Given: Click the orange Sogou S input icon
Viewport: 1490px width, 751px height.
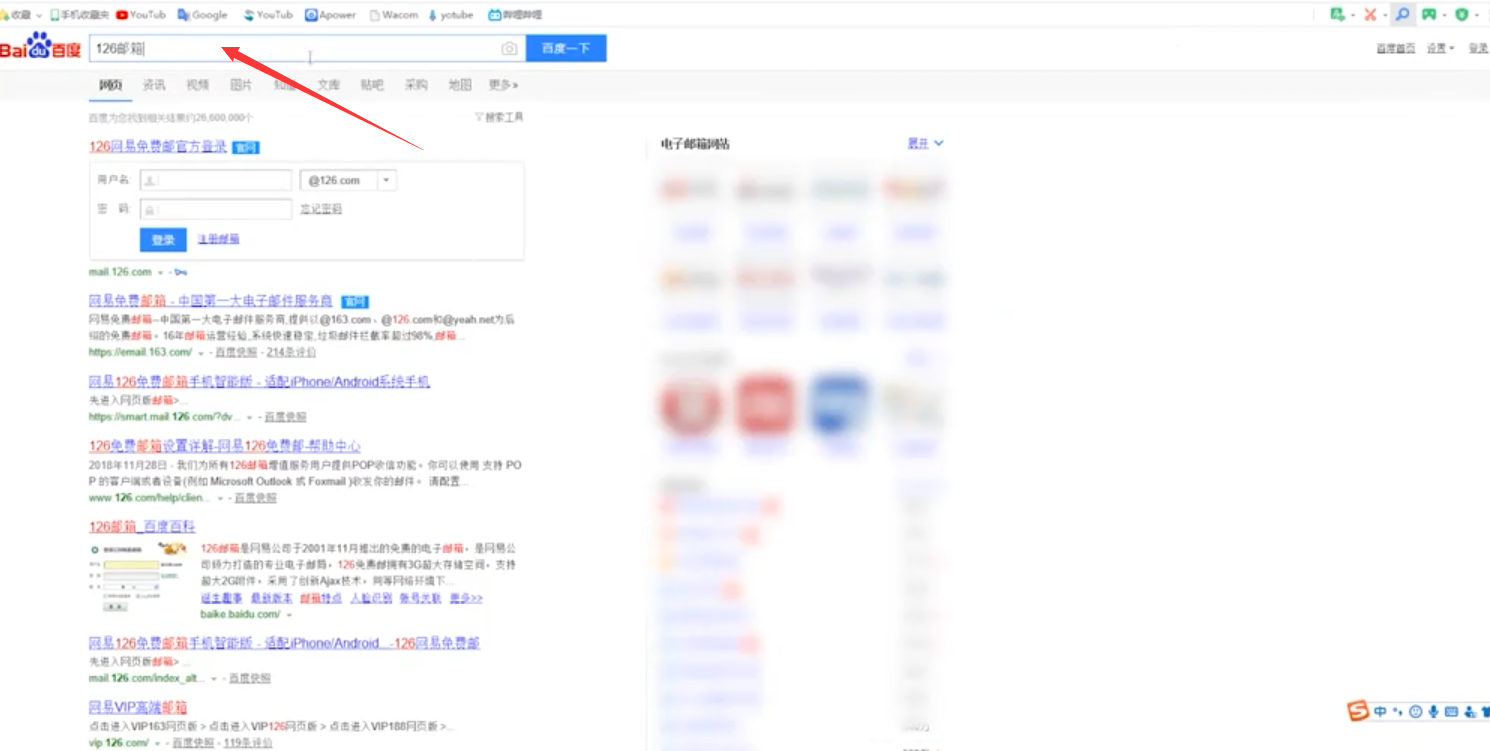Looking at the screenshot, I should (x=1358, y=711).
